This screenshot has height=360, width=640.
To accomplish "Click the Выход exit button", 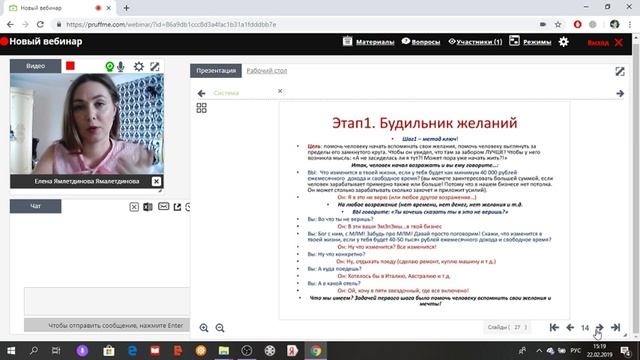I will 605,42.
